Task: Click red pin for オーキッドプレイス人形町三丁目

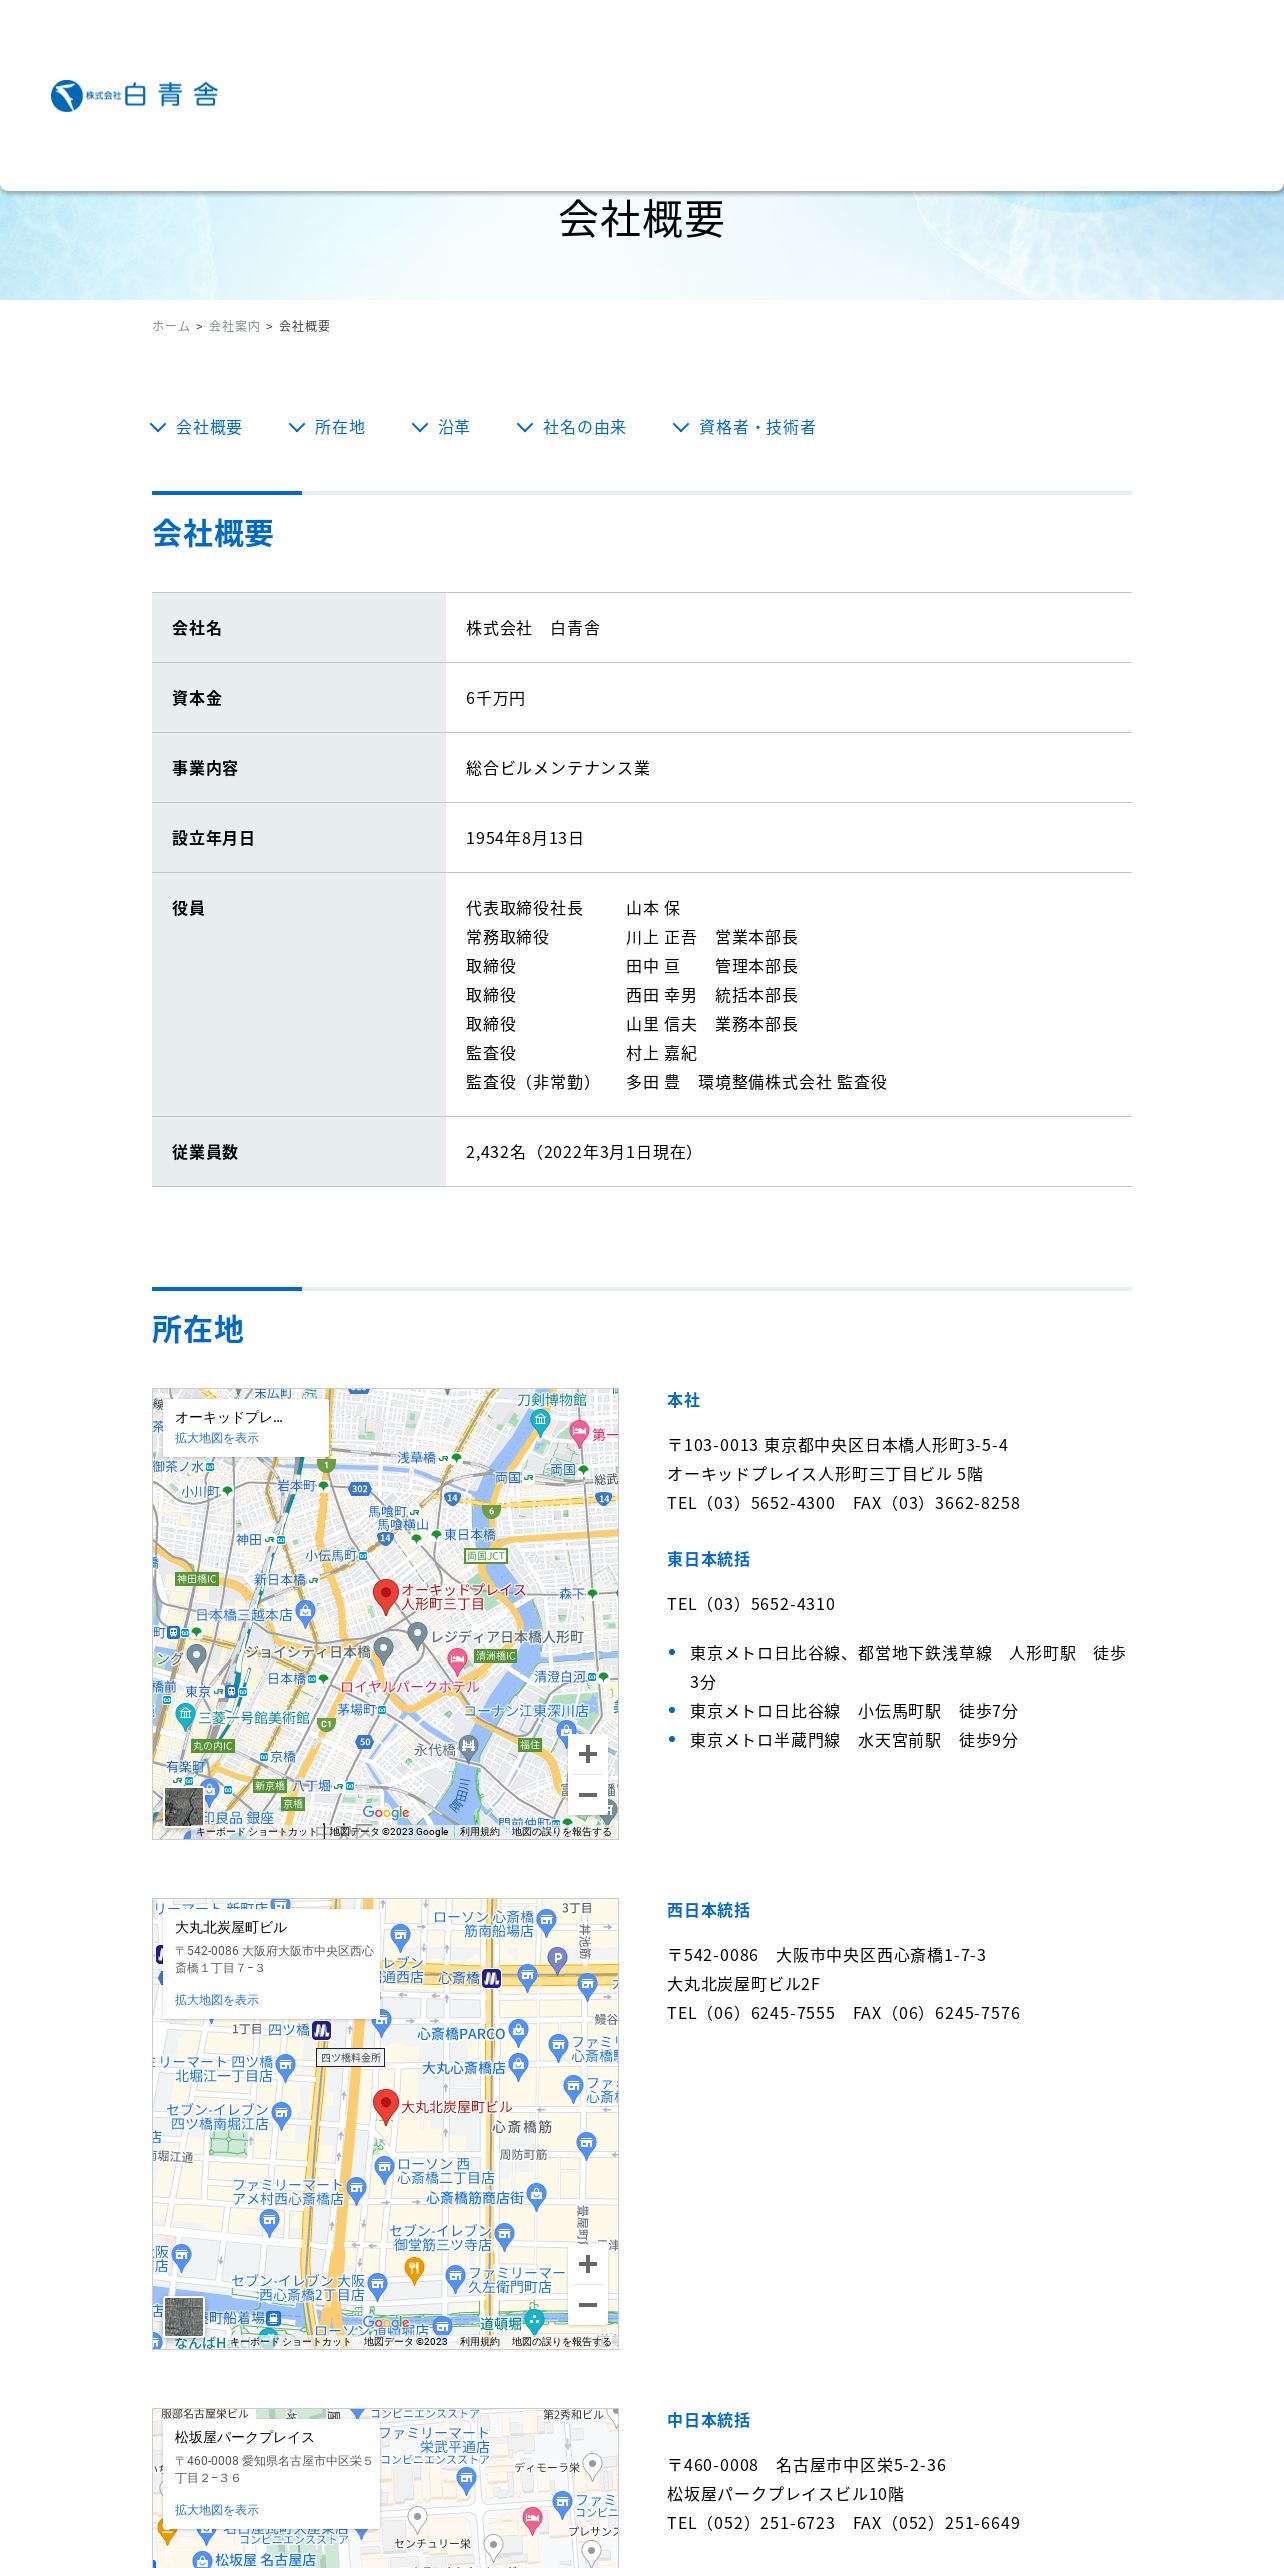Action: [385, 1595]
